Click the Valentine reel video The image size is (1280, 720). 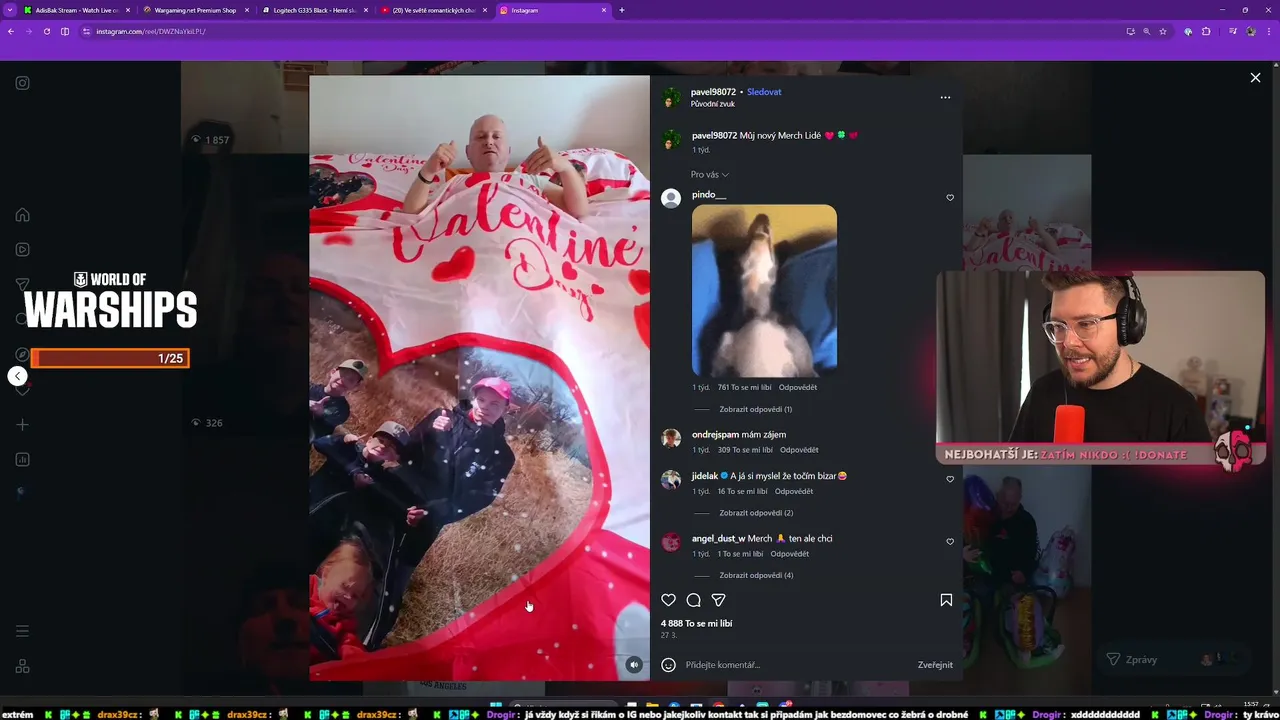pos(479,378)
